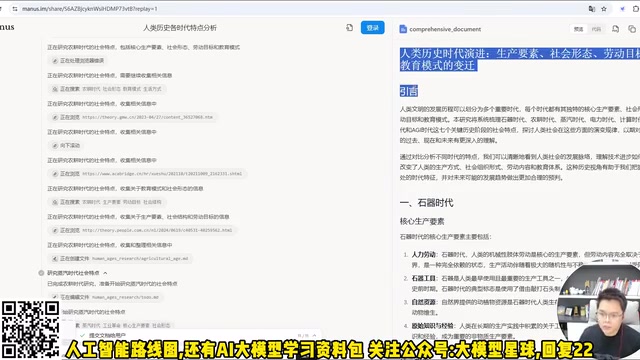Click the icon in 向下滚动 chip
640x360 pixels.
click(55, 145)
